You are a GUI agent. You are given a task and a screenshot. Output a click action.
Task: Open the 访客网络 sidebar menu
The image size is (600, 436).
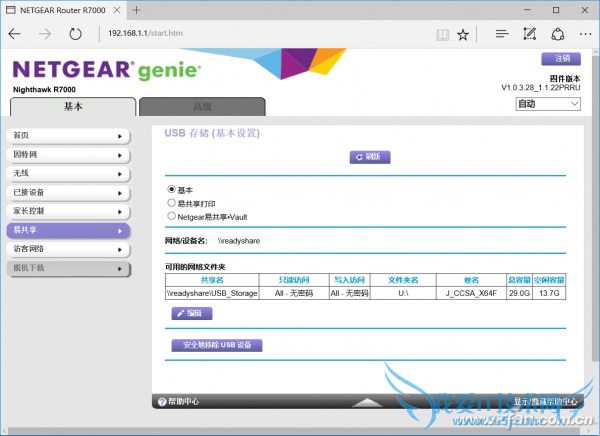[x=69, y=249]
